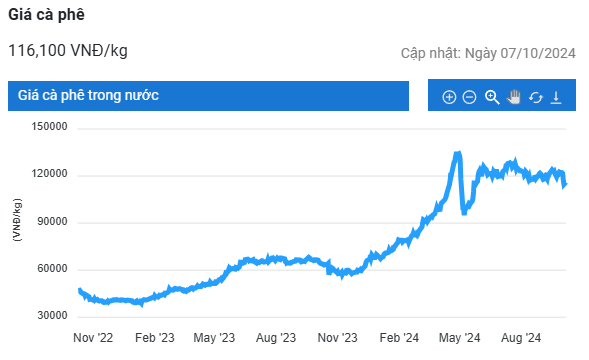Click the Nov '23 axis label
The height and width of the screenshot is (360, 589).
pyautogui.click(x=337, y=338)
